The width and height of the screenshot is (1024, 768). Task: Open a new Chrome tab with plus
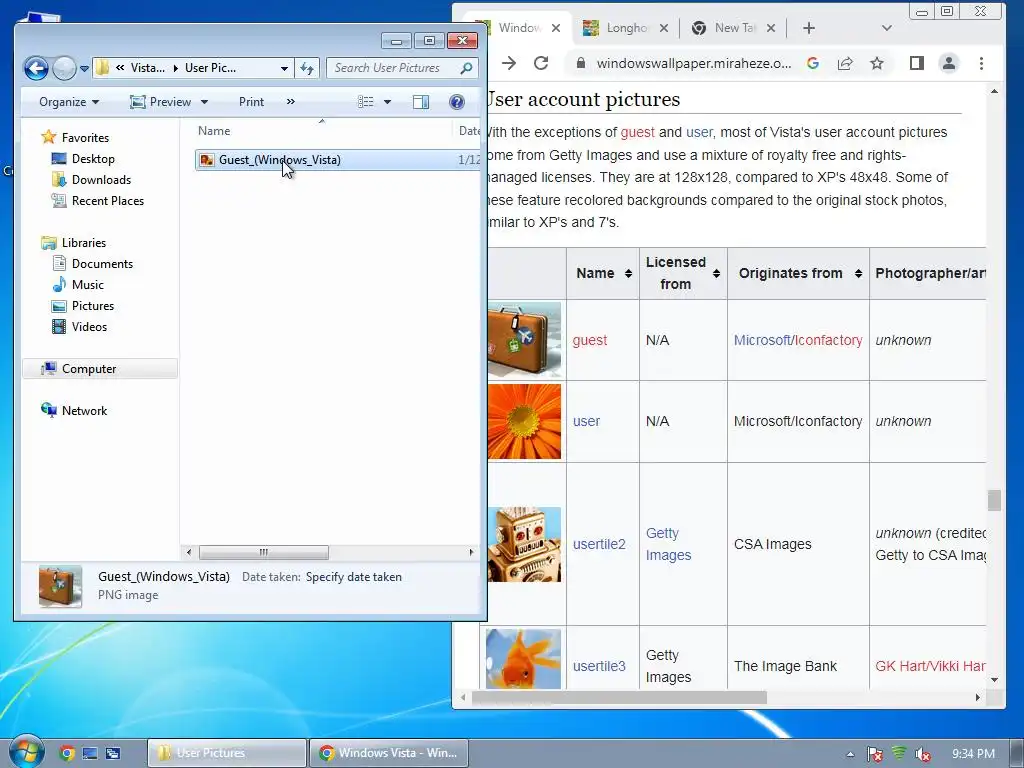click(808, 28)
